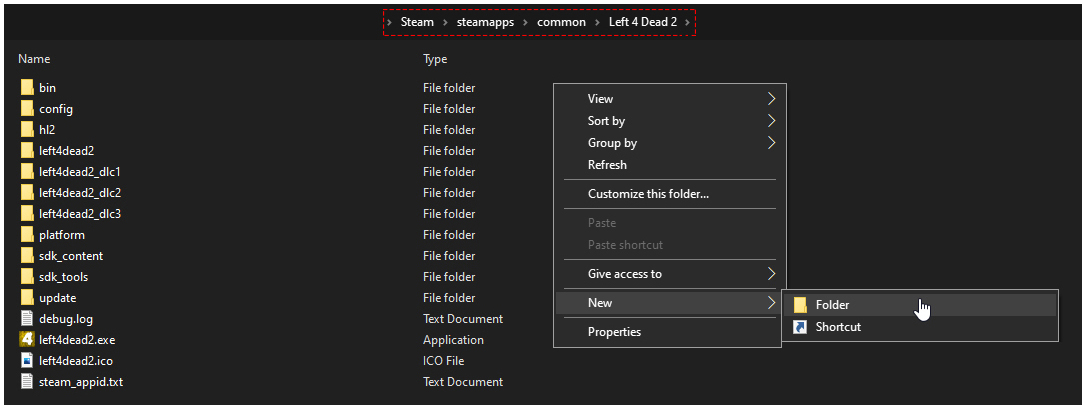Select the steam_appid.txt file icon
Screen dimensions: 1086x409
(27, 382)
